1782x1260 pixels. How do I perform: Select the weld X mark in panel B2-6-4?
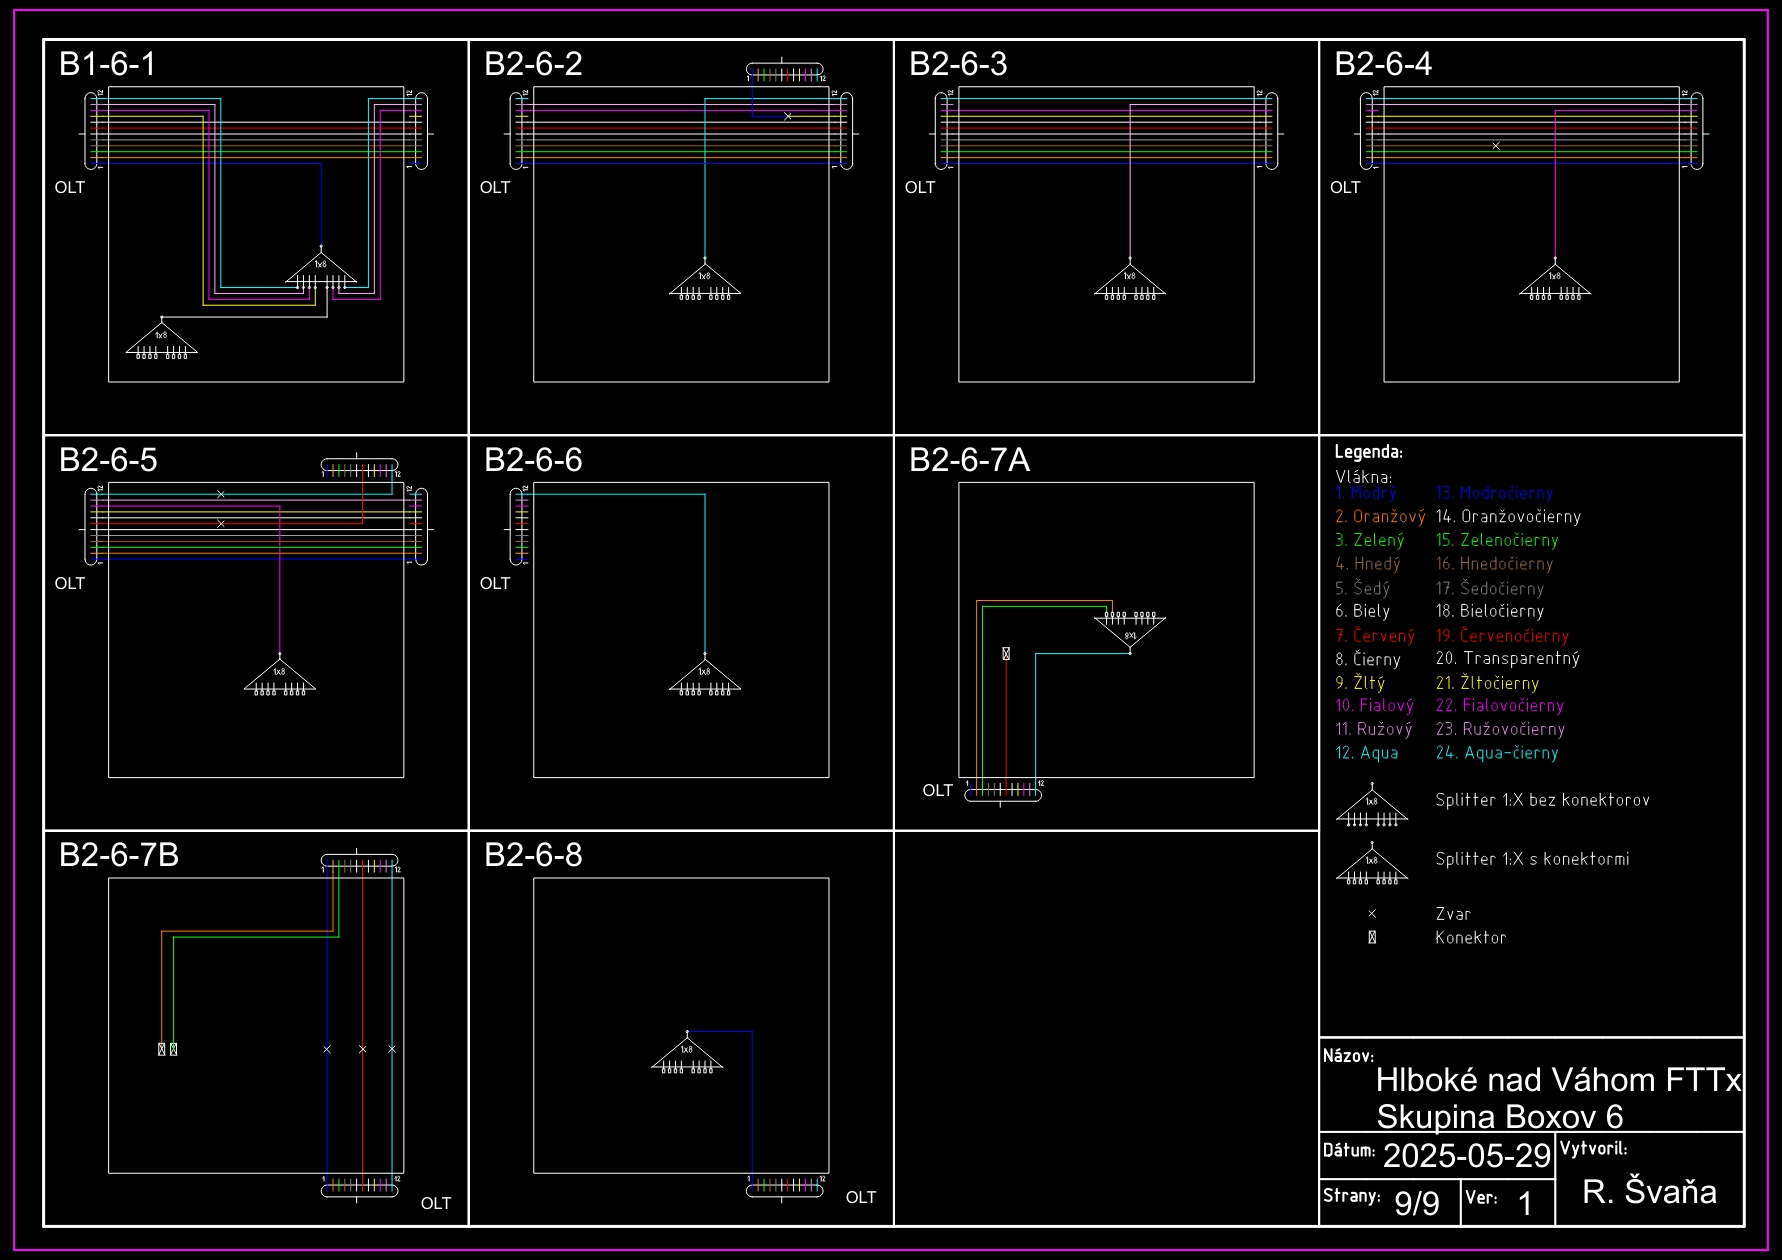(x=1495, y=146)
